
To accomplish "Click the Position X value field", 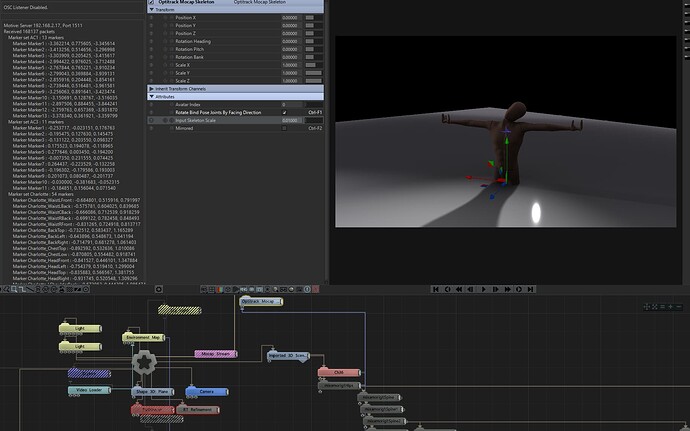I will pyautogui.click(x=292, y=18).
